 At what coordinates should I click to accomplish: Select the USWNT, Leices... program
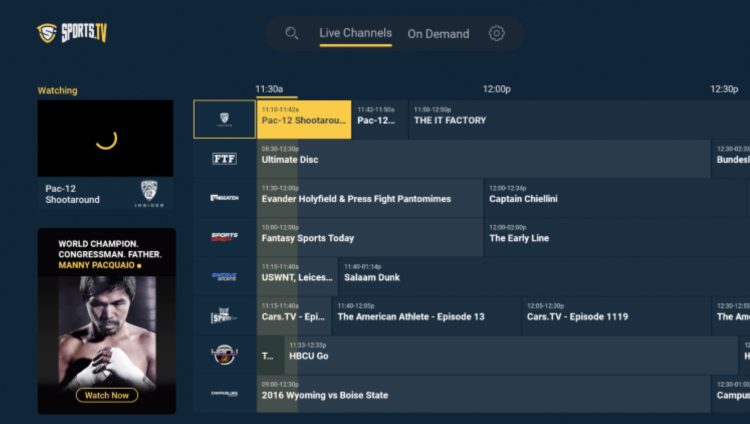click(297, 277)
